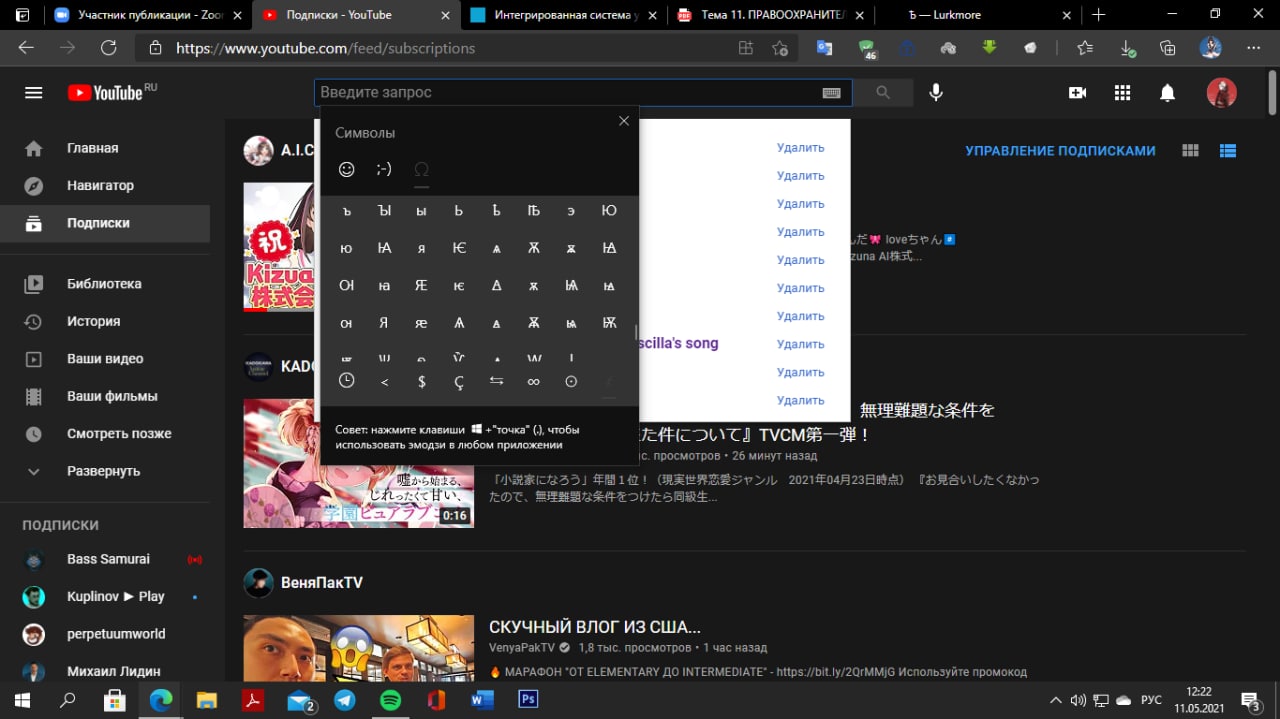Open Смотреть позже in sidebar
This screenshot has width=1280, height=719.
[105, 434]
